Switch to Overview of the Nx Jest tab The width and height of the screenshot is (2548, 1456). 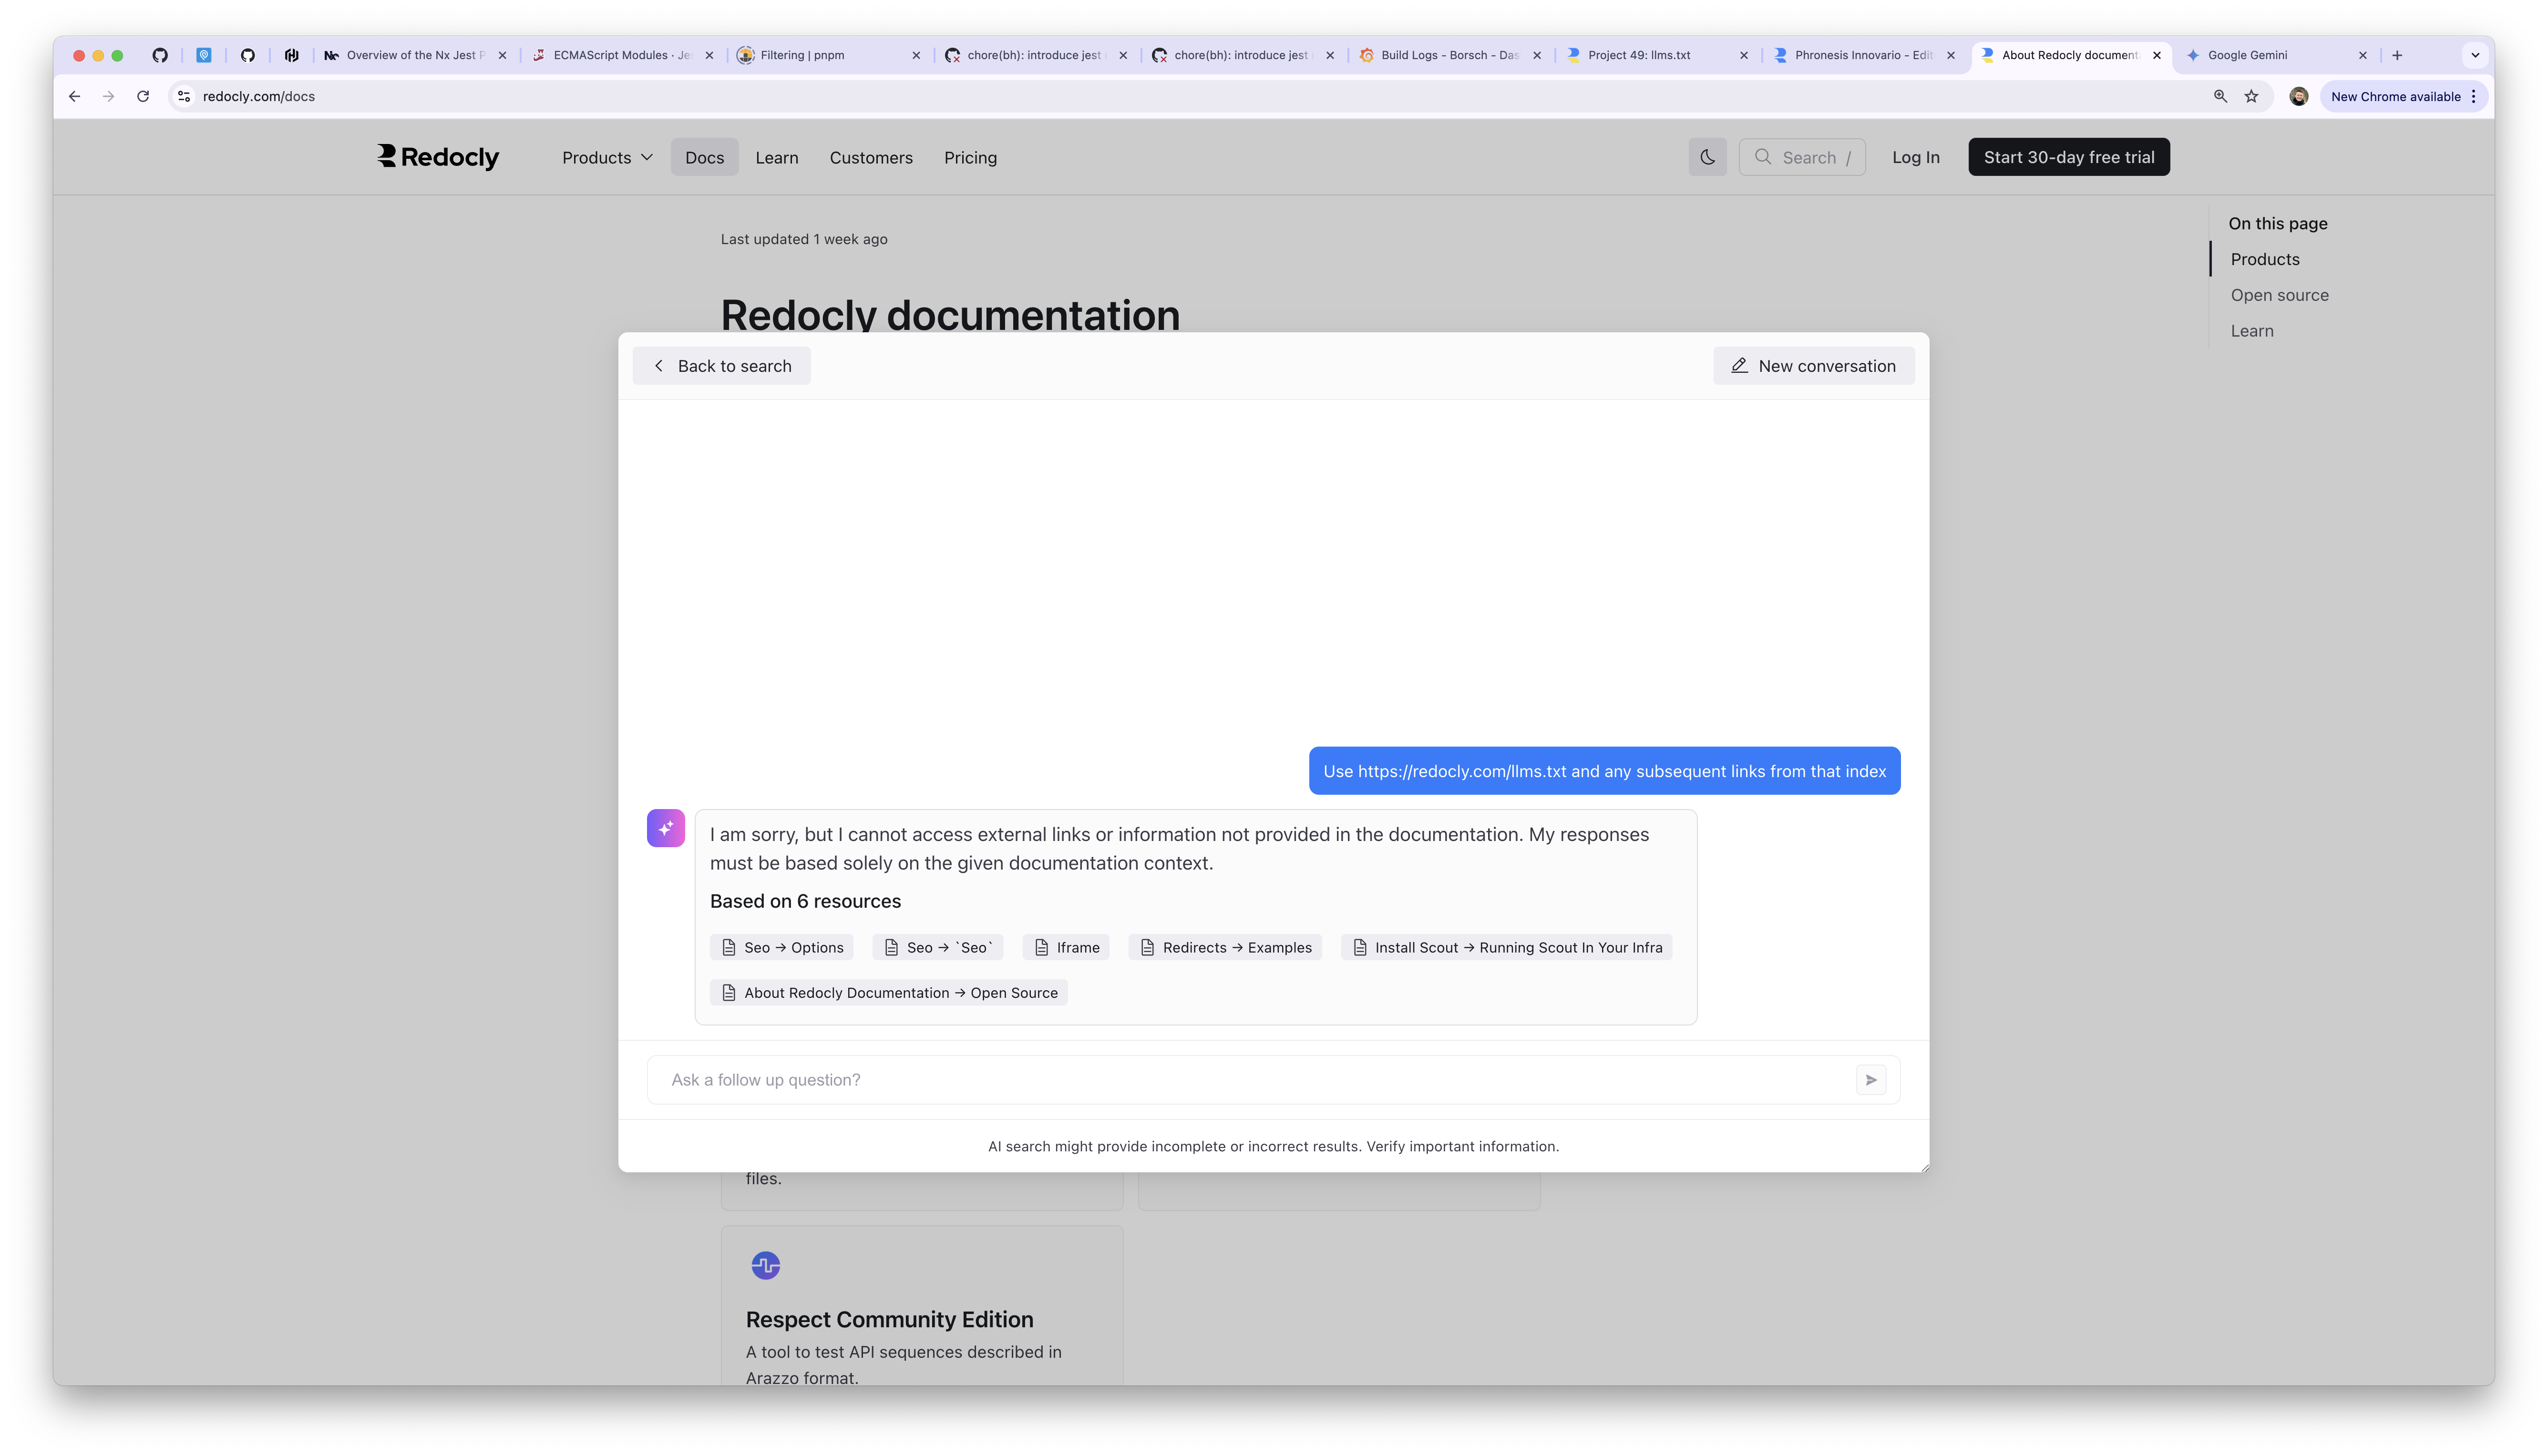click(x=415, y=55)
